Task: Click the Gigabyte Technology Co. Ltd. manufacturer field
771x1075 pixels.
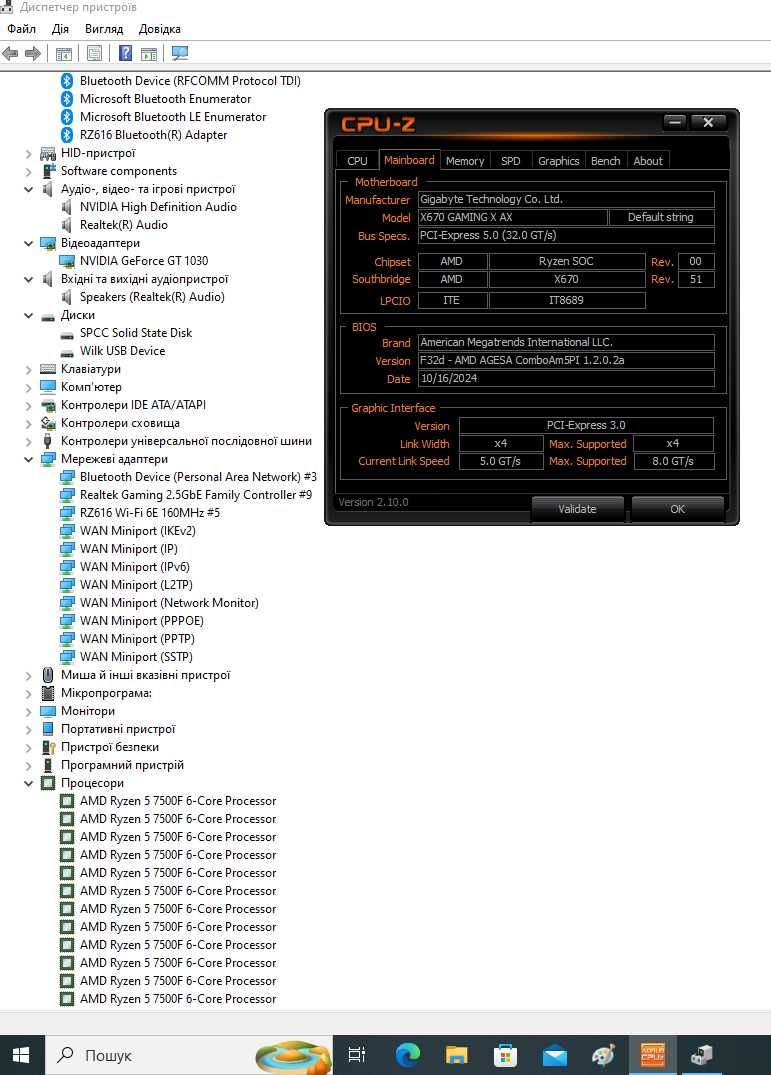Action: (566, 200)
